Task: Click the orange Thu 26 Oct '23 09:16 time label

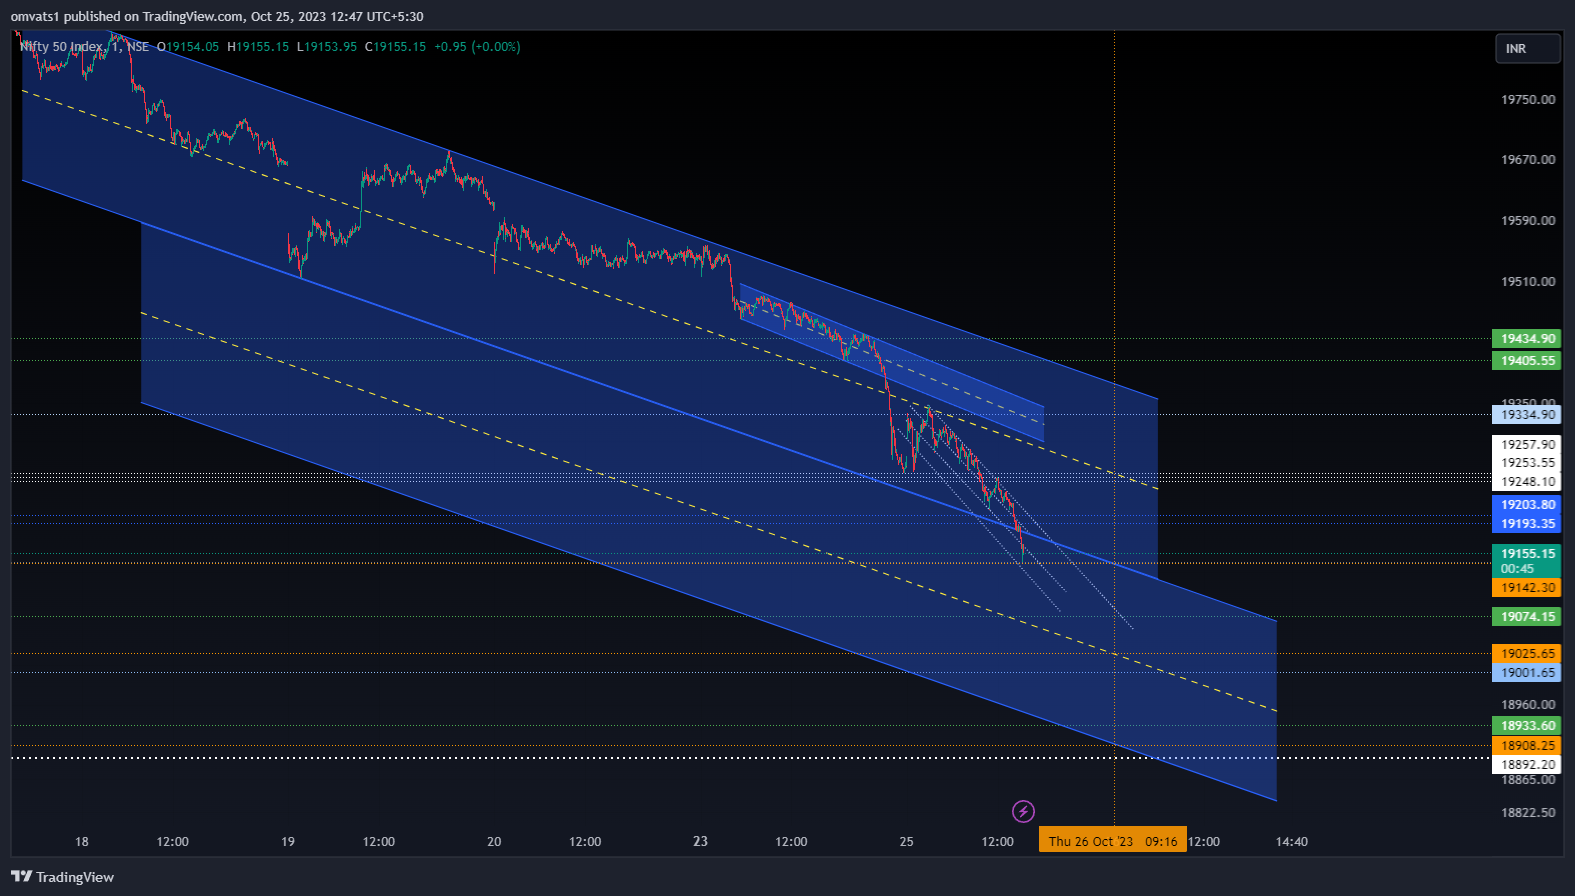Action: 1113,841
